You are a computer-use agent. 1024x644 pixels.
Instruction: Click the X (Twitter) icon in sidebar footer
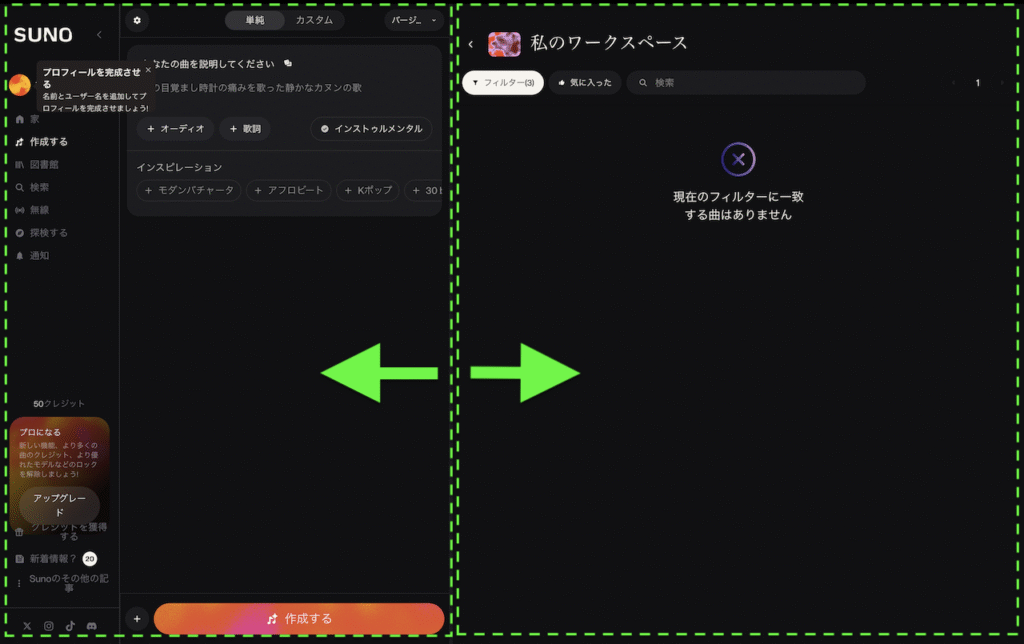(x=27, y=626)
